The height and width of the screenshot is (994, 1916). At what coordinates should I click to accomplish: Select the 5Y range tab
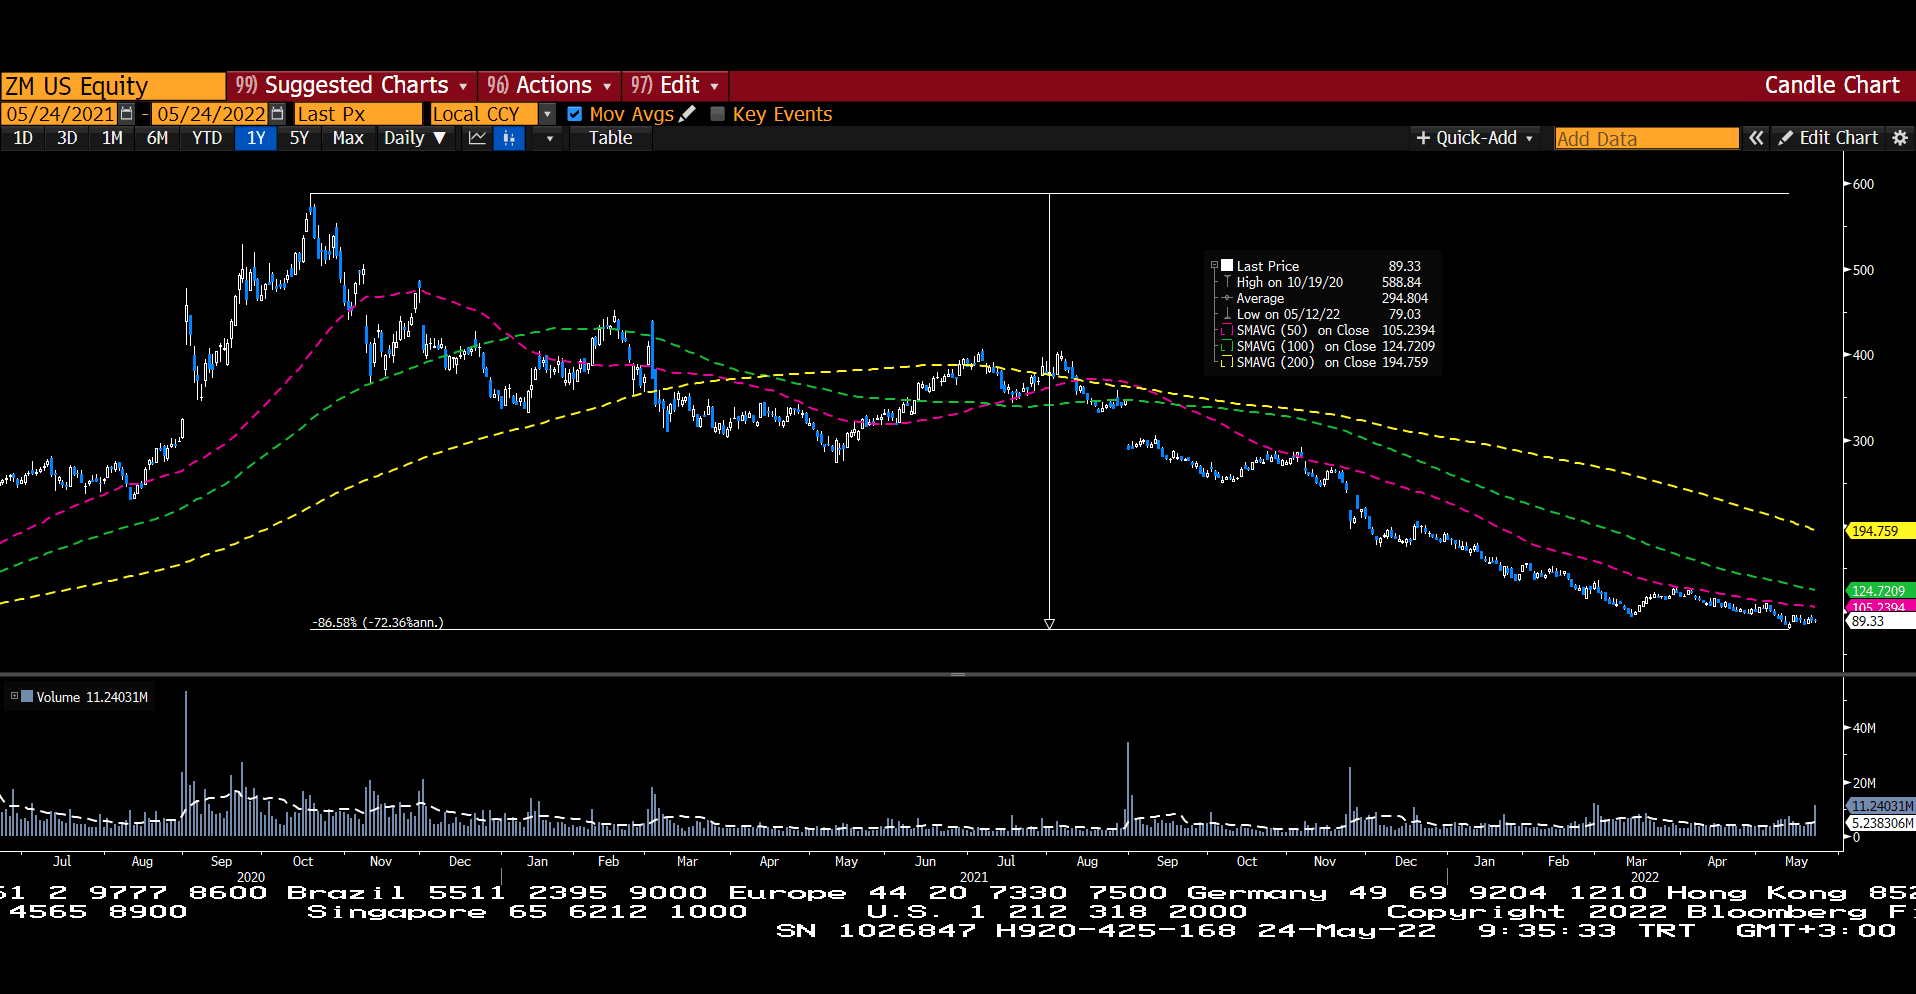[x=299, y=138]
